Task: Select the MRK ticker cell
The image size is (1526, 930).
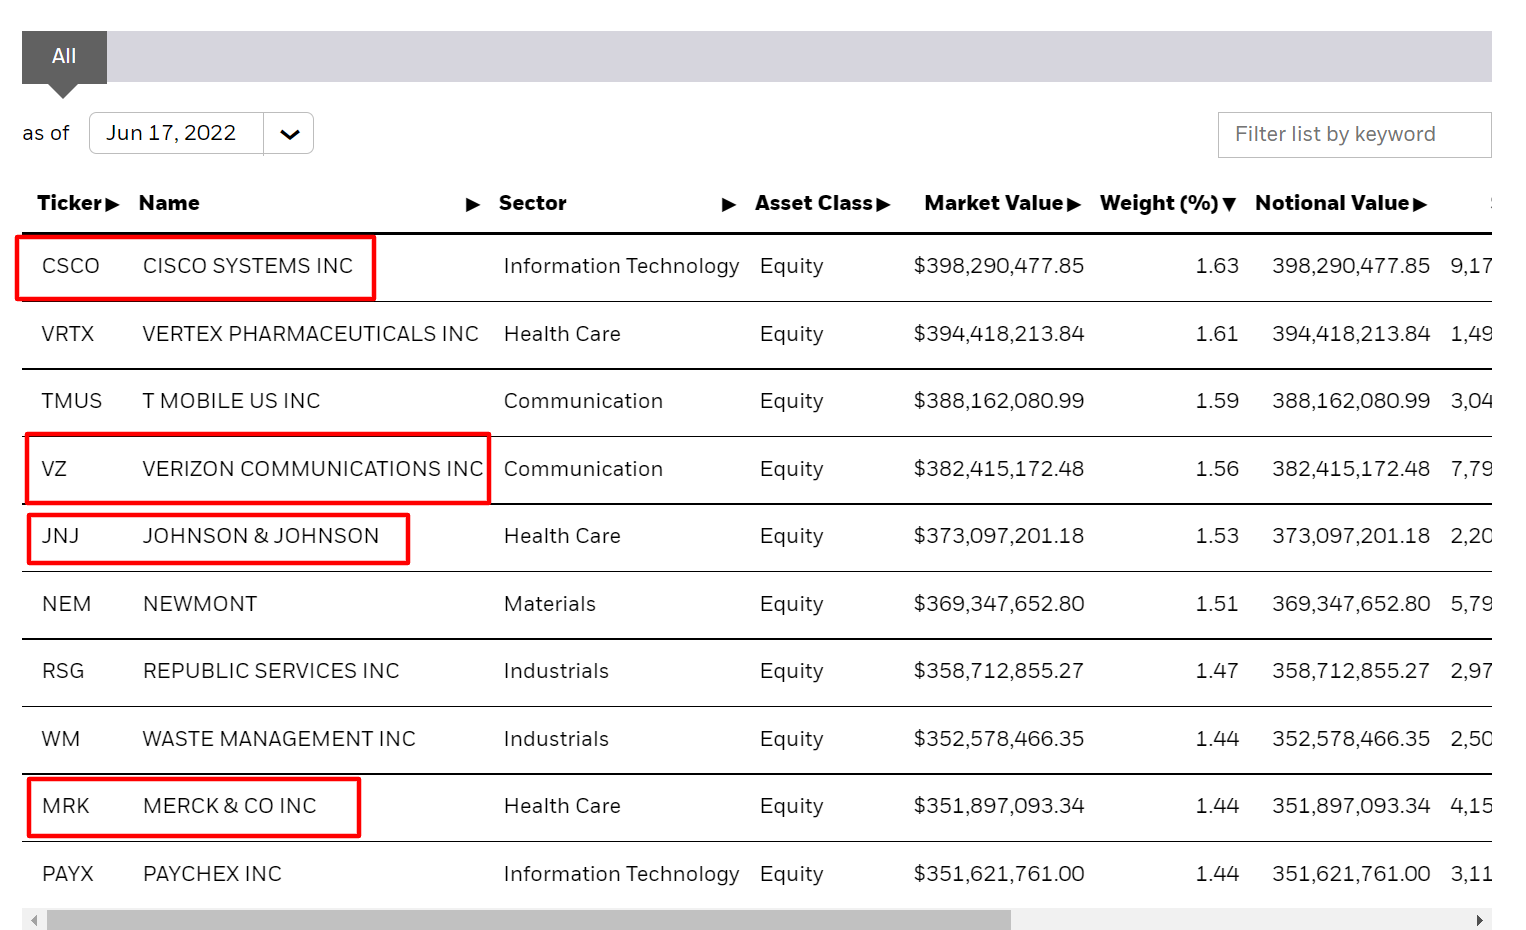Action: pos(66,806)
